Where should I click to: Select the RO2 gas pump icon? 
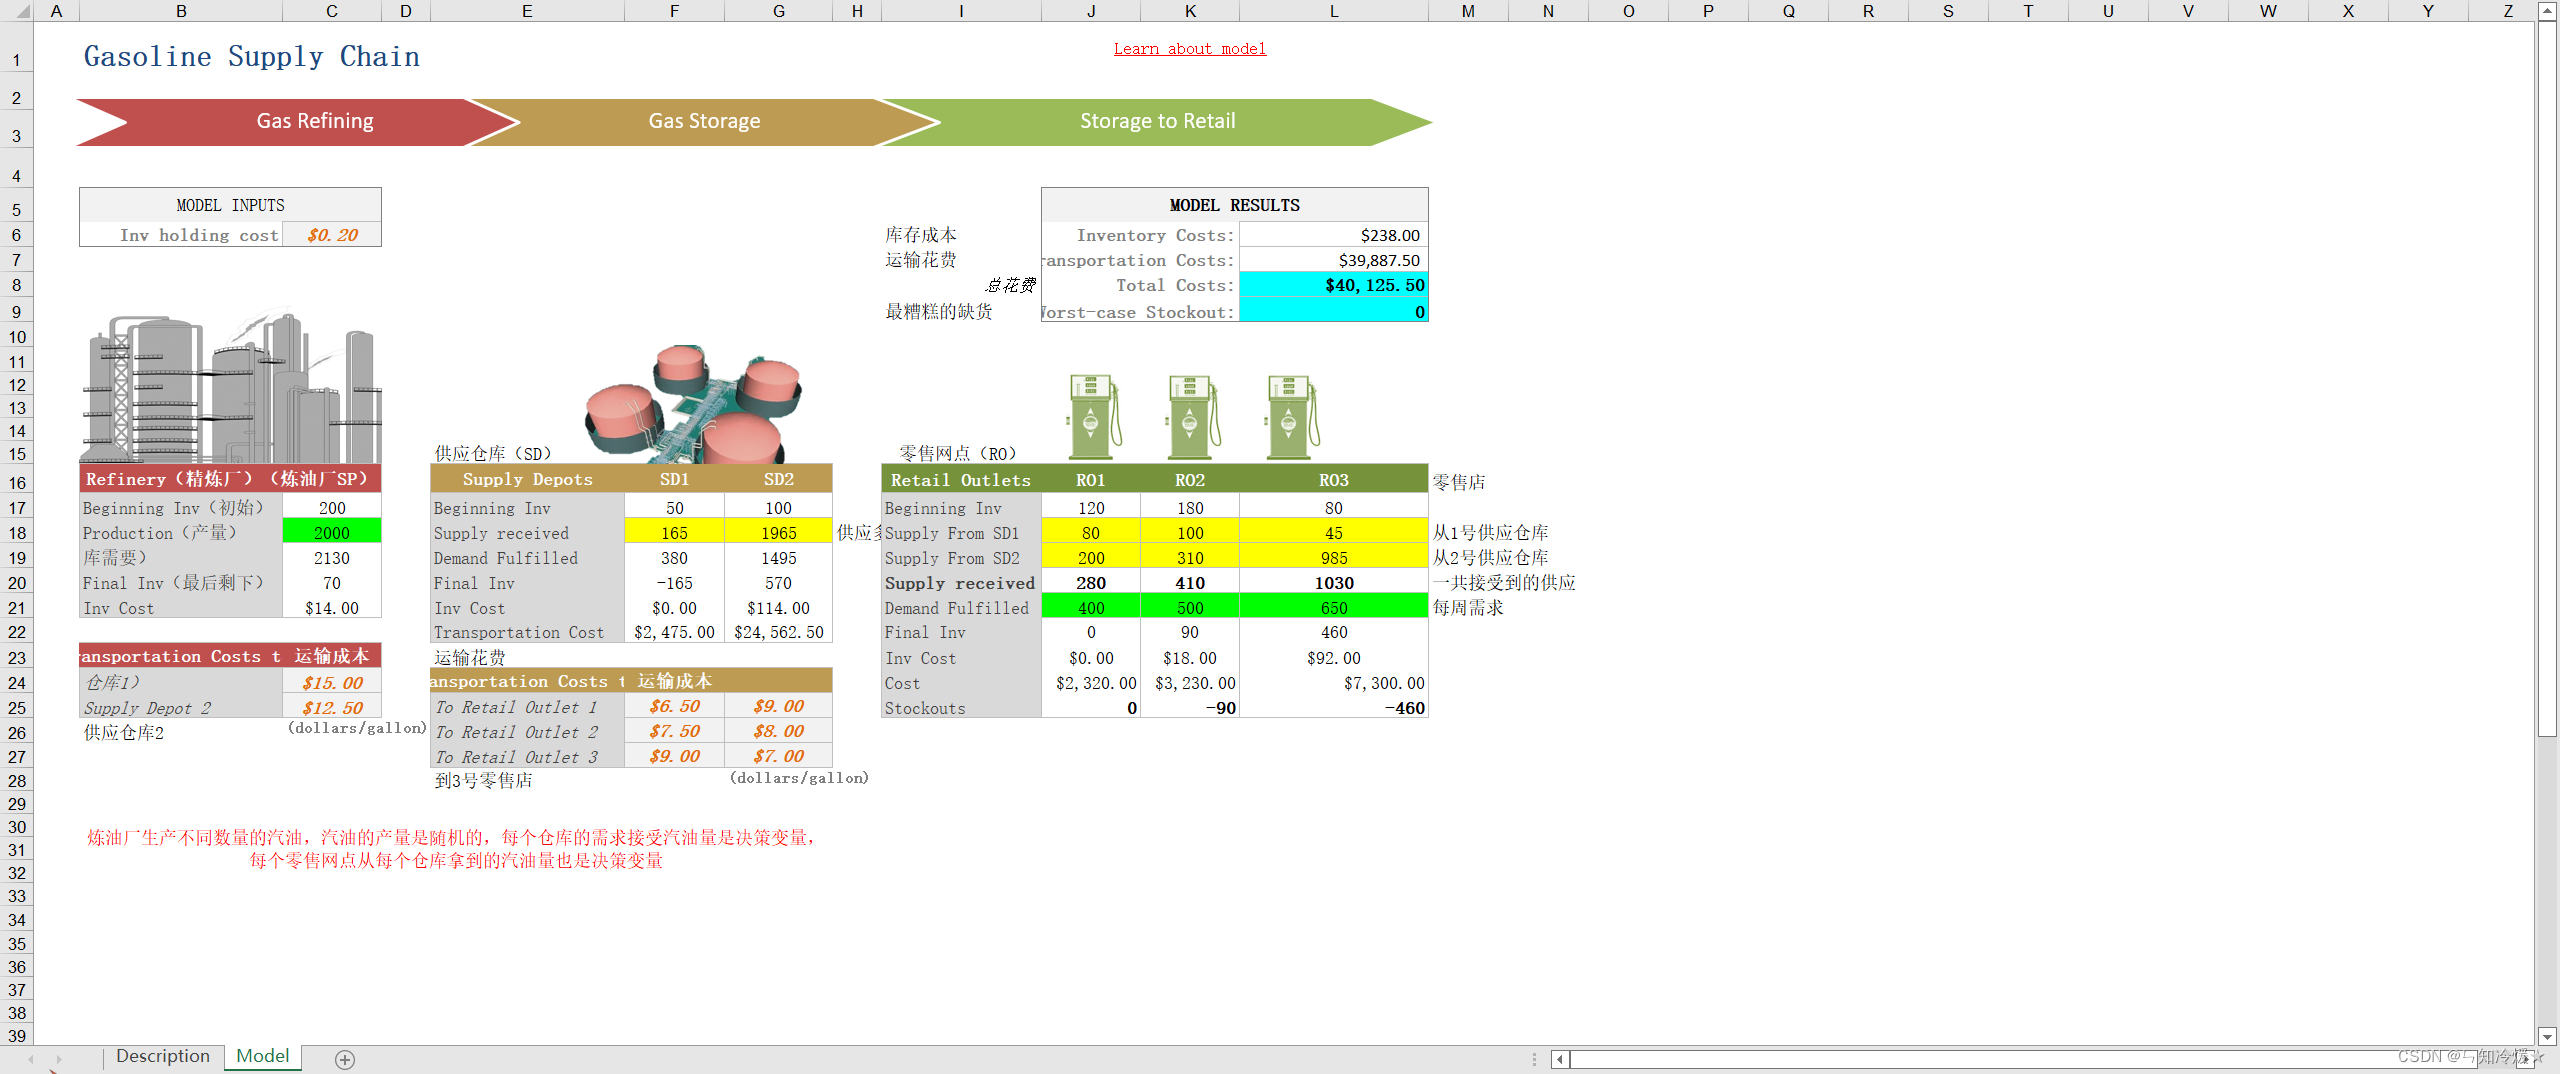pos(1192,417)
